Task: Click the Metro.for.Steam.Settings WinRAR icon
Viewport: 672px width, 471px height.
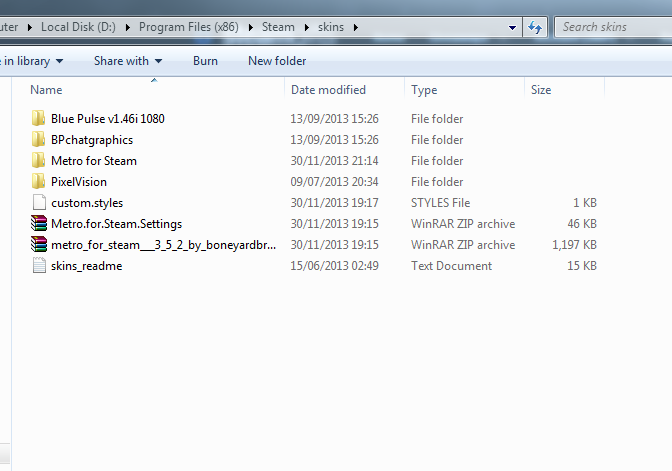Action: click(39, 223)
